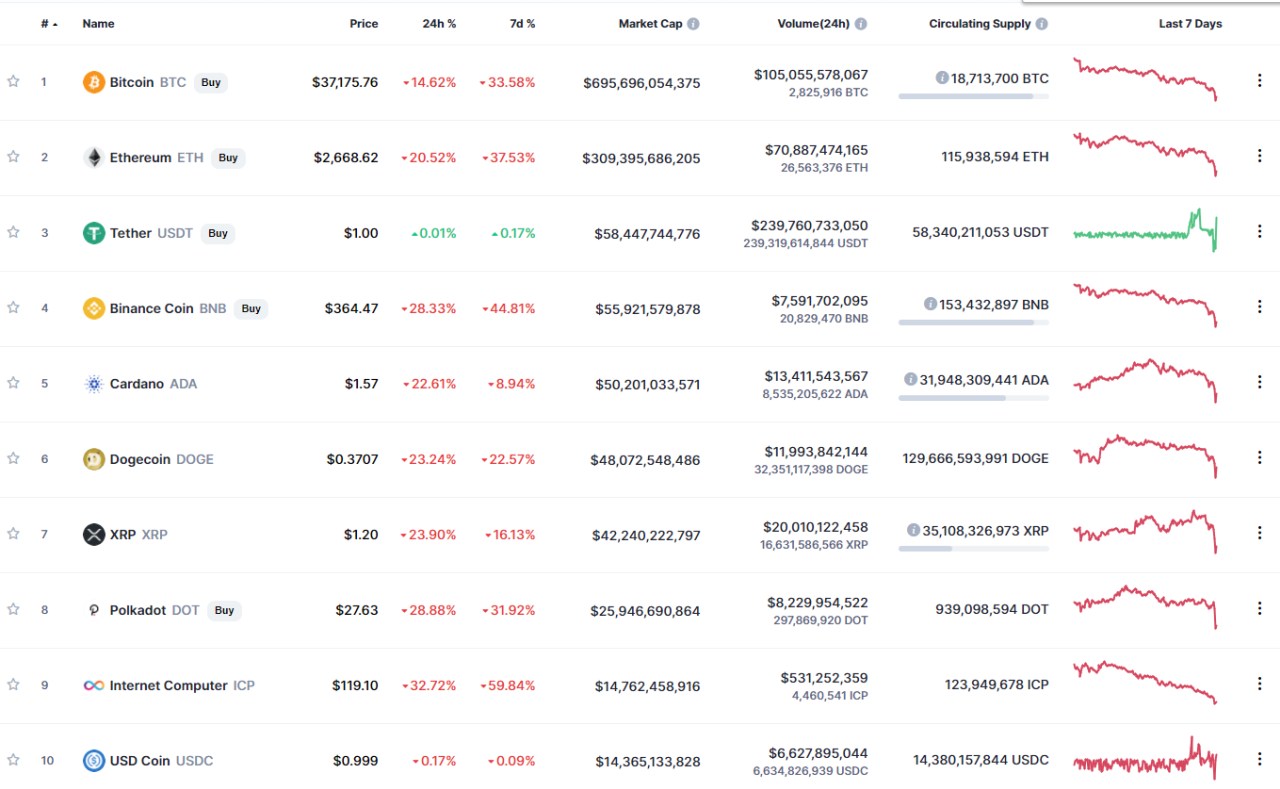Click Bitcoin's circulating supply progress bar

973,96
